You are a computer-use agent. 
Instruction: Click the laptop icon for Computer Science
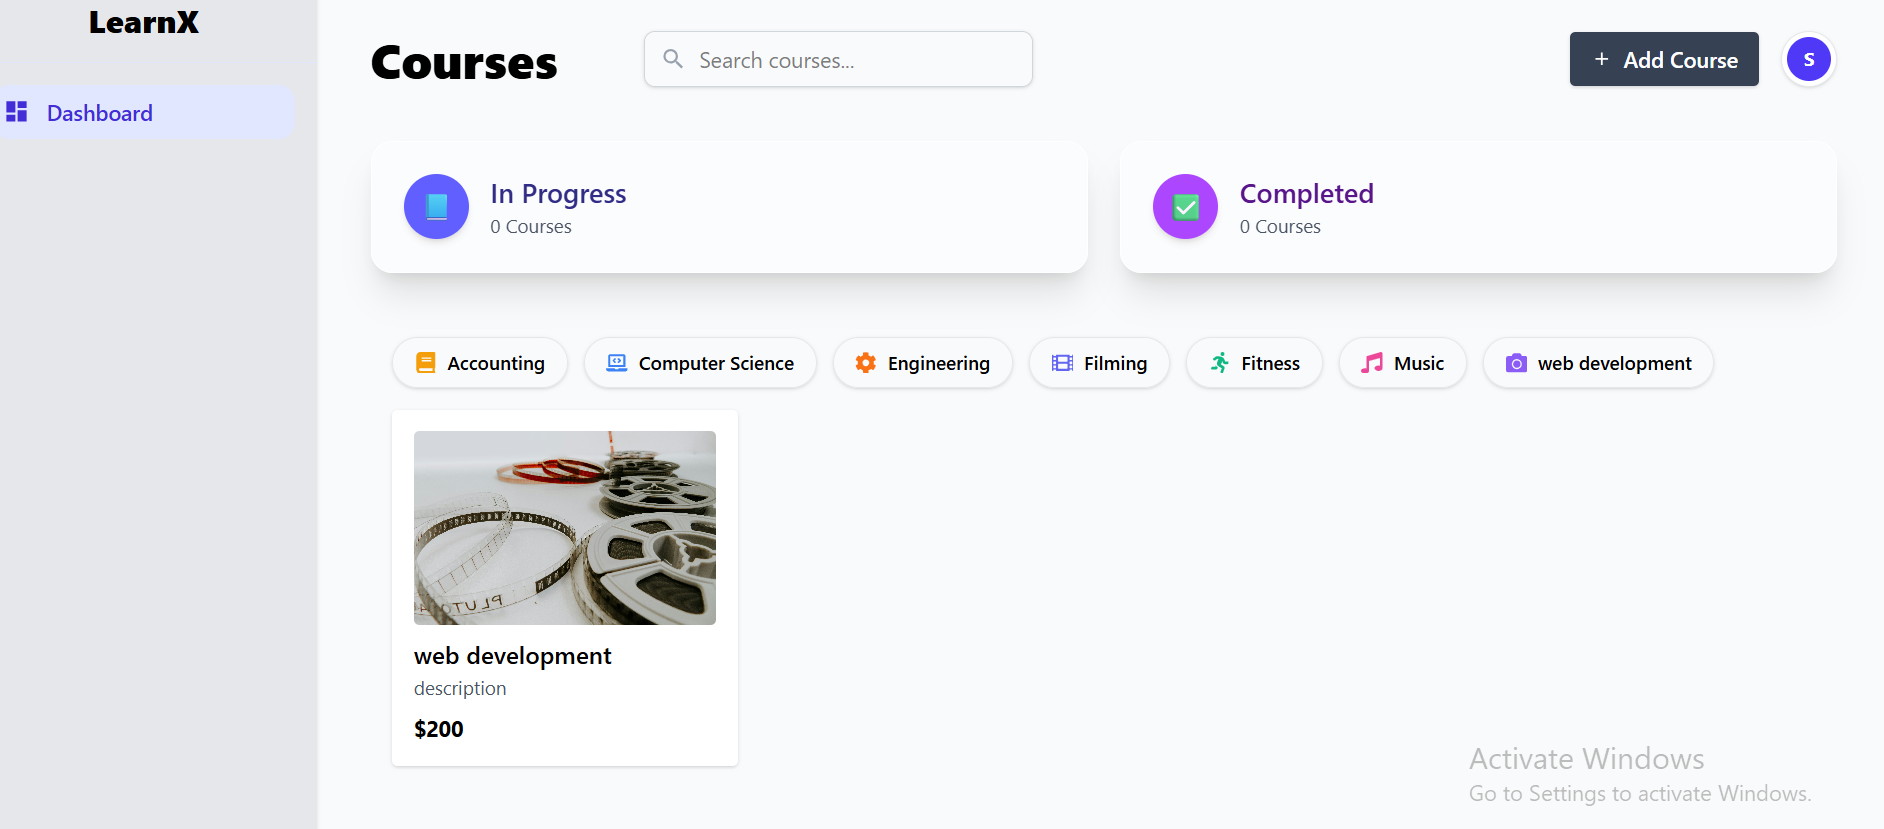(x=617, y=363)
